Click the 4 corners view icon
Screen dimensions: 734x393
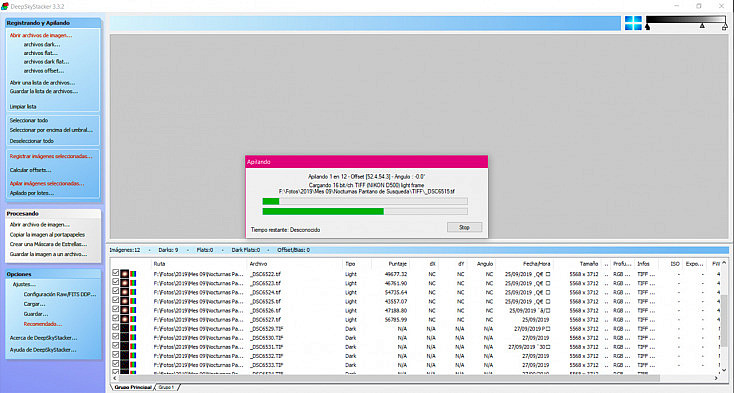pyautogui.click(x=633, y=23)
